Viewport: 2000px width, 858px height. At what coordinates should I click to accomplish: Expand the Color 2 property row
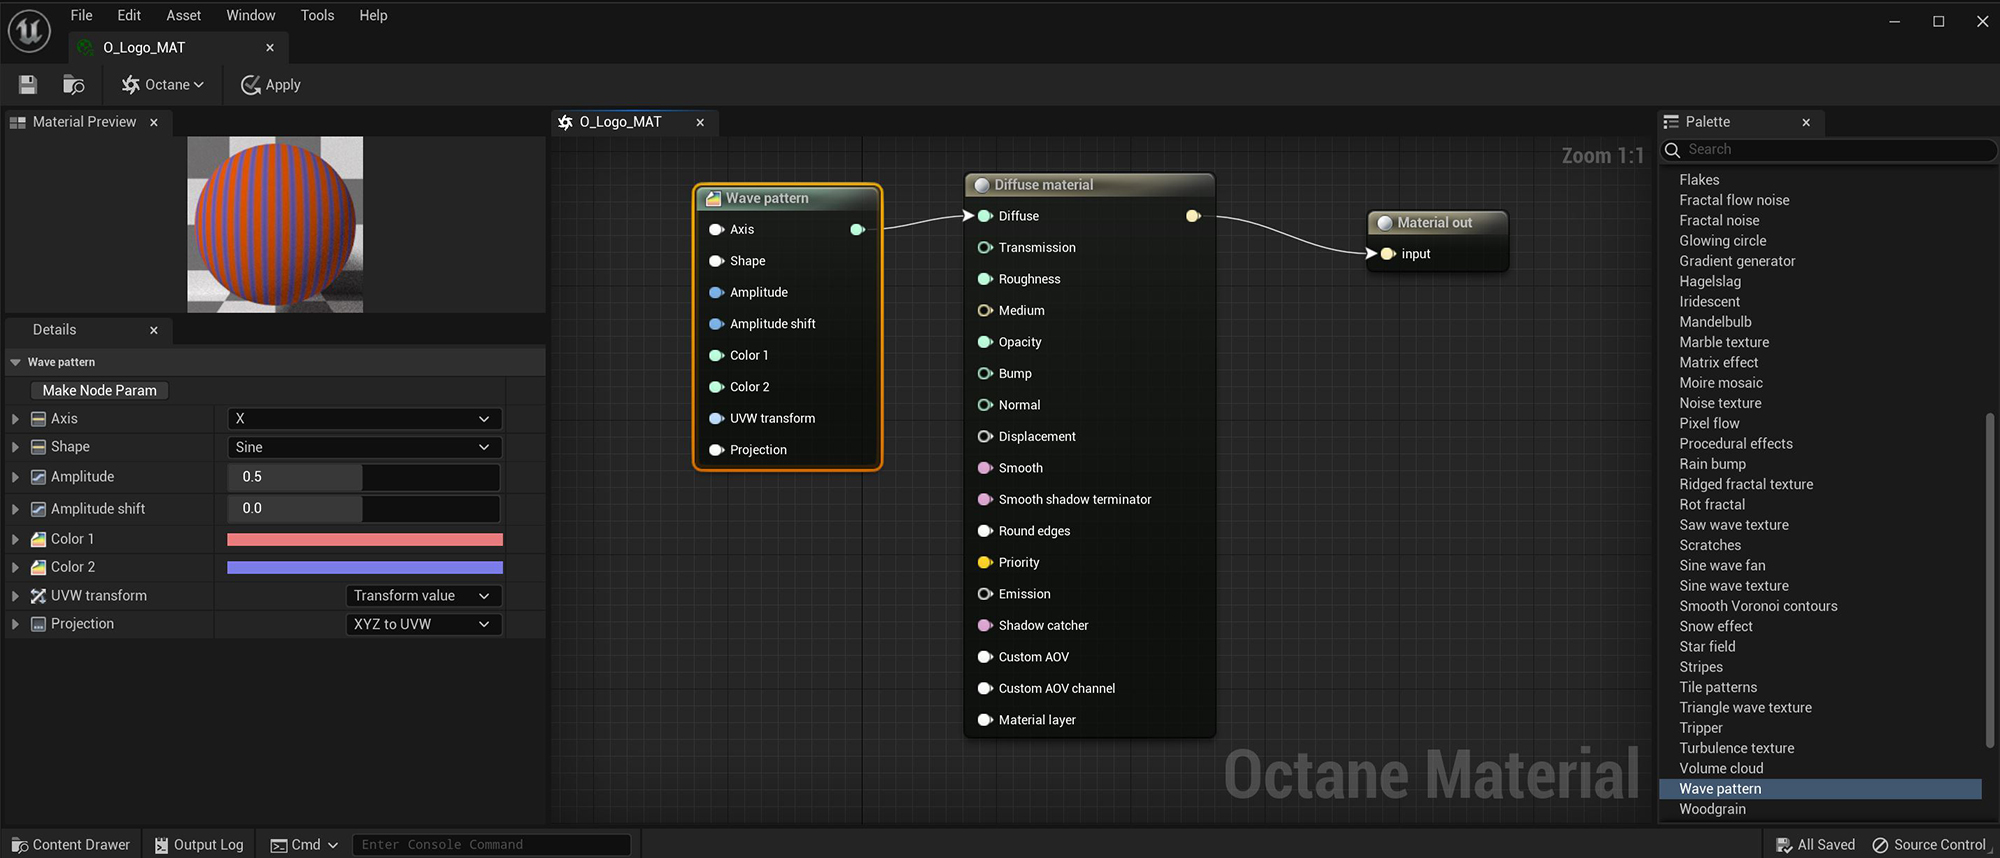click(15, 567)
